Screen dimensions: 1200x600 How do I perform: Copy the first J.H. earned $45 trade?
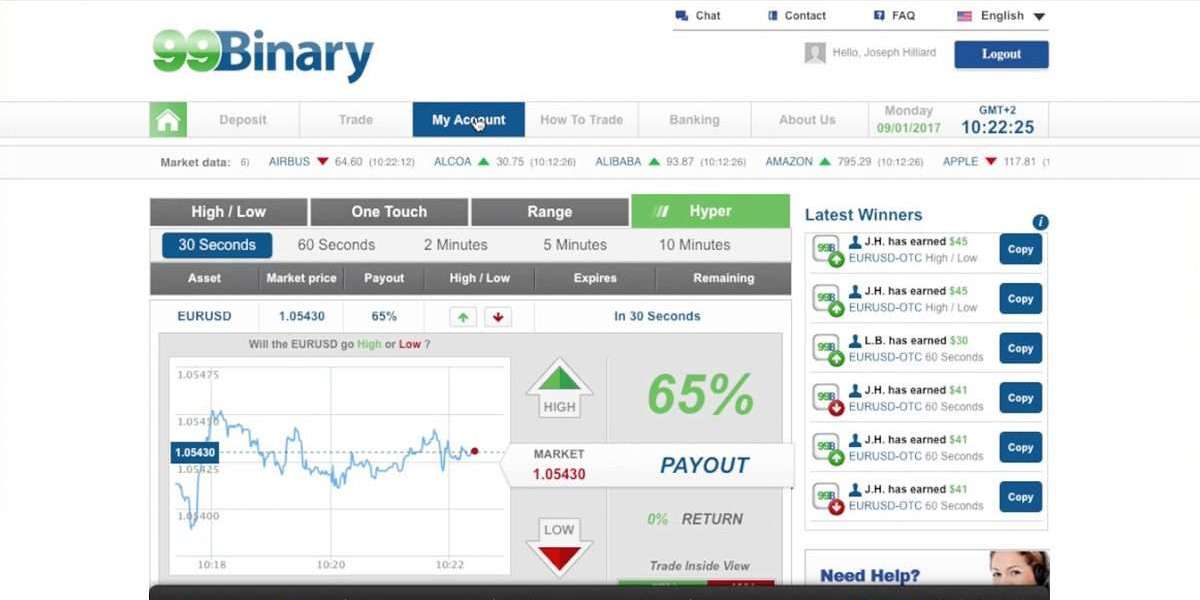point(1020,249)
